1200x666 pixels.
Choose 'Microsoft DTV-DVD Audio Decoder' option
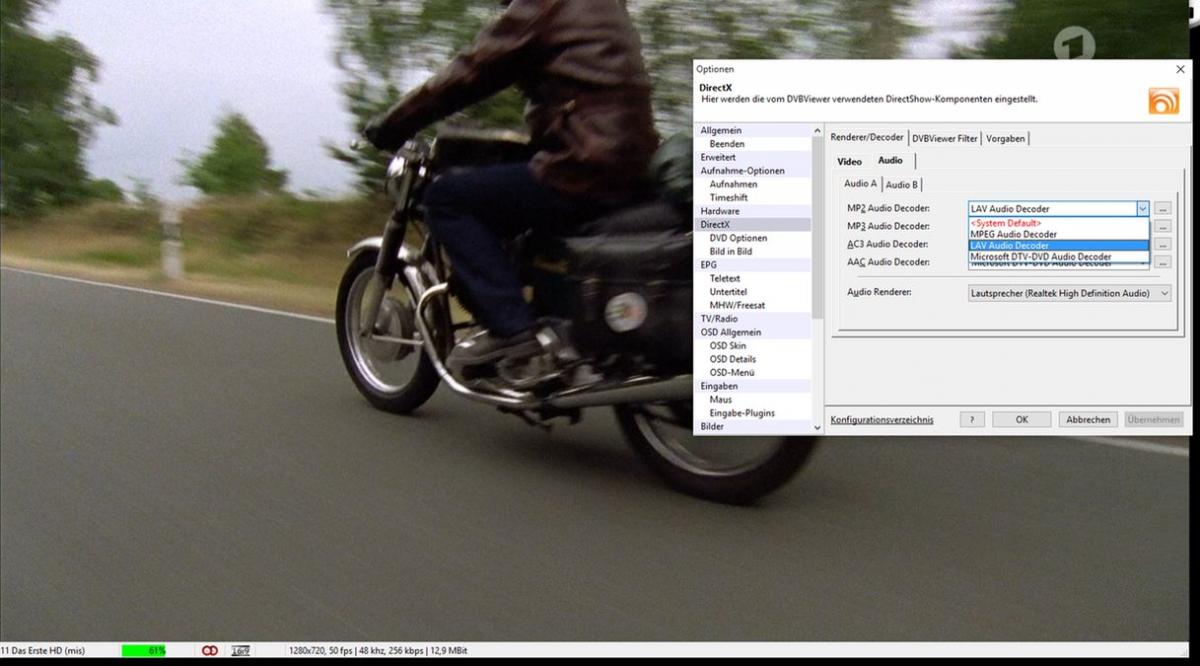click(1058, 256)
